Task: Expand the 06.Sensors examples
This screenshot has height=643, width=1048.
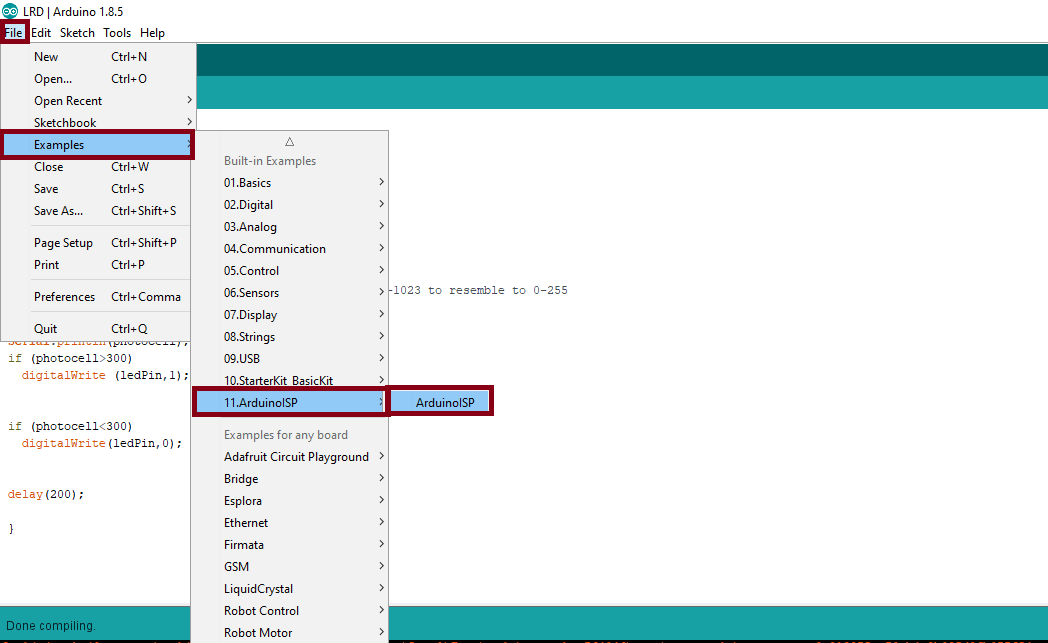Action: [290, 293]
